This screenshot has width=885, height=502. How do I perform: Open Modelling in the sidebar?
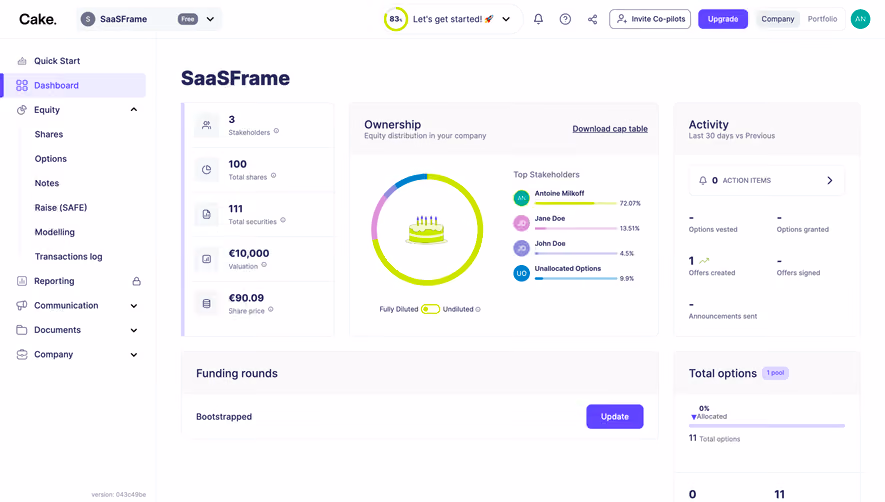(55, 232)
